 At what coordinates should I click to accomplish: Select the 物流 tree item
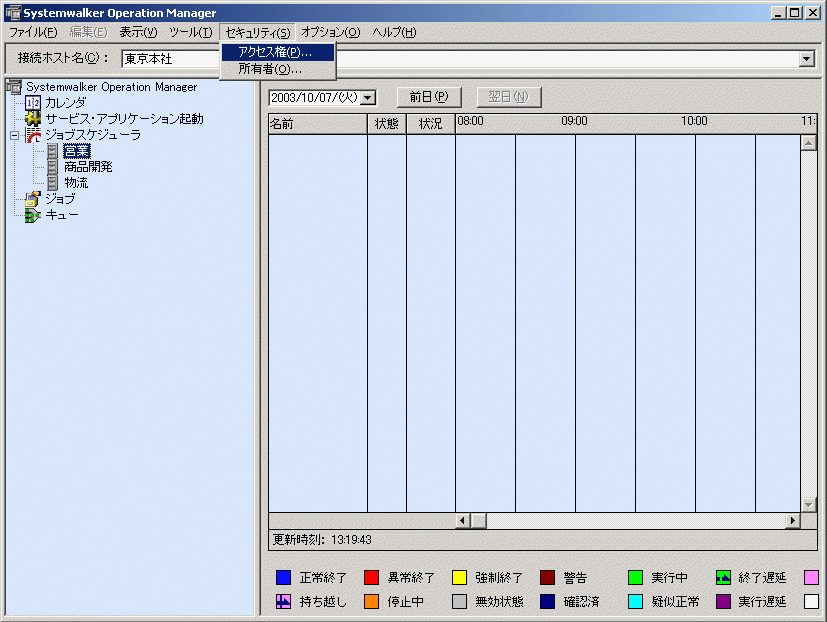76,183
